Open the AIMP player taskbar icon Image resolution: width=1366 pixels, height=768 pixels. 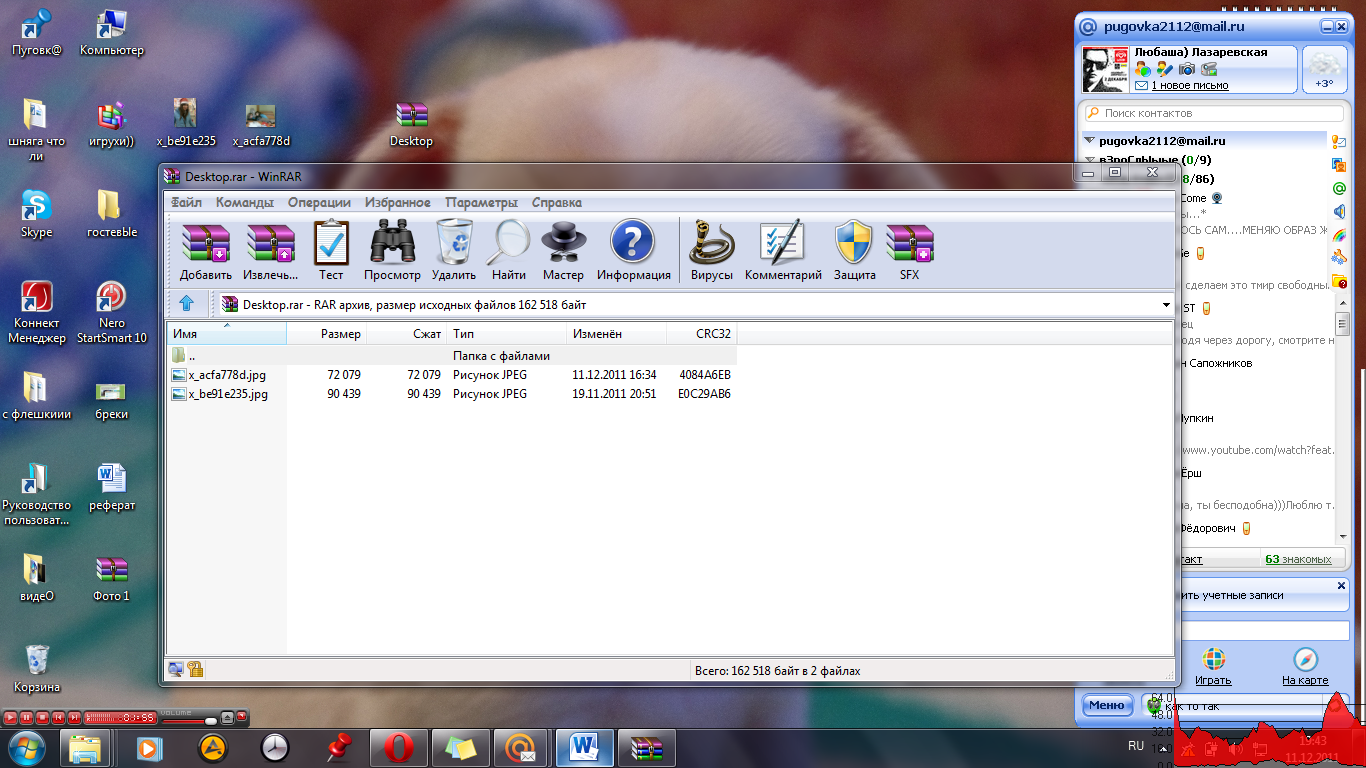[213, 747]
